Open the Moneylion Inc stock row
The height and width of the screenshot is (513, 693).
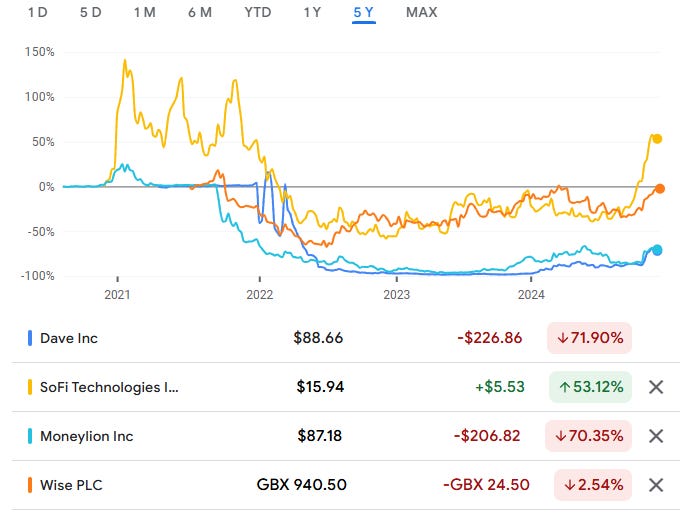point(346,436)
